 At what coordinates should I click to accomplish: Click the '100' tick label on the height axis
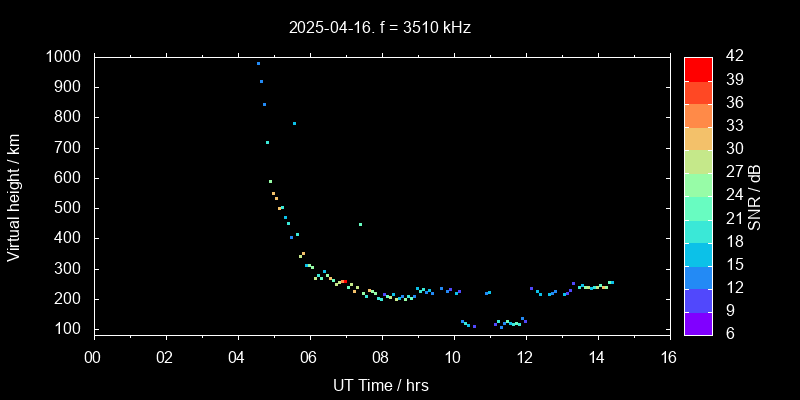pos(70,329)
